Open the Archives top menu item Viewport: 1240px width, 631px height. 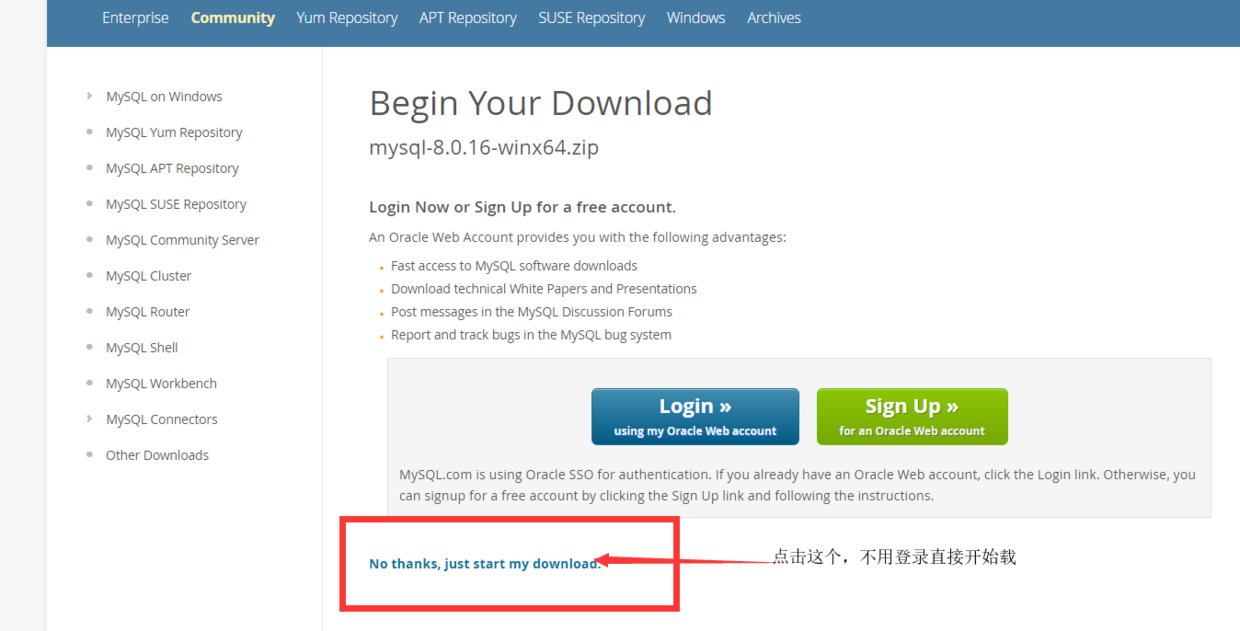[x=774, y=18]
